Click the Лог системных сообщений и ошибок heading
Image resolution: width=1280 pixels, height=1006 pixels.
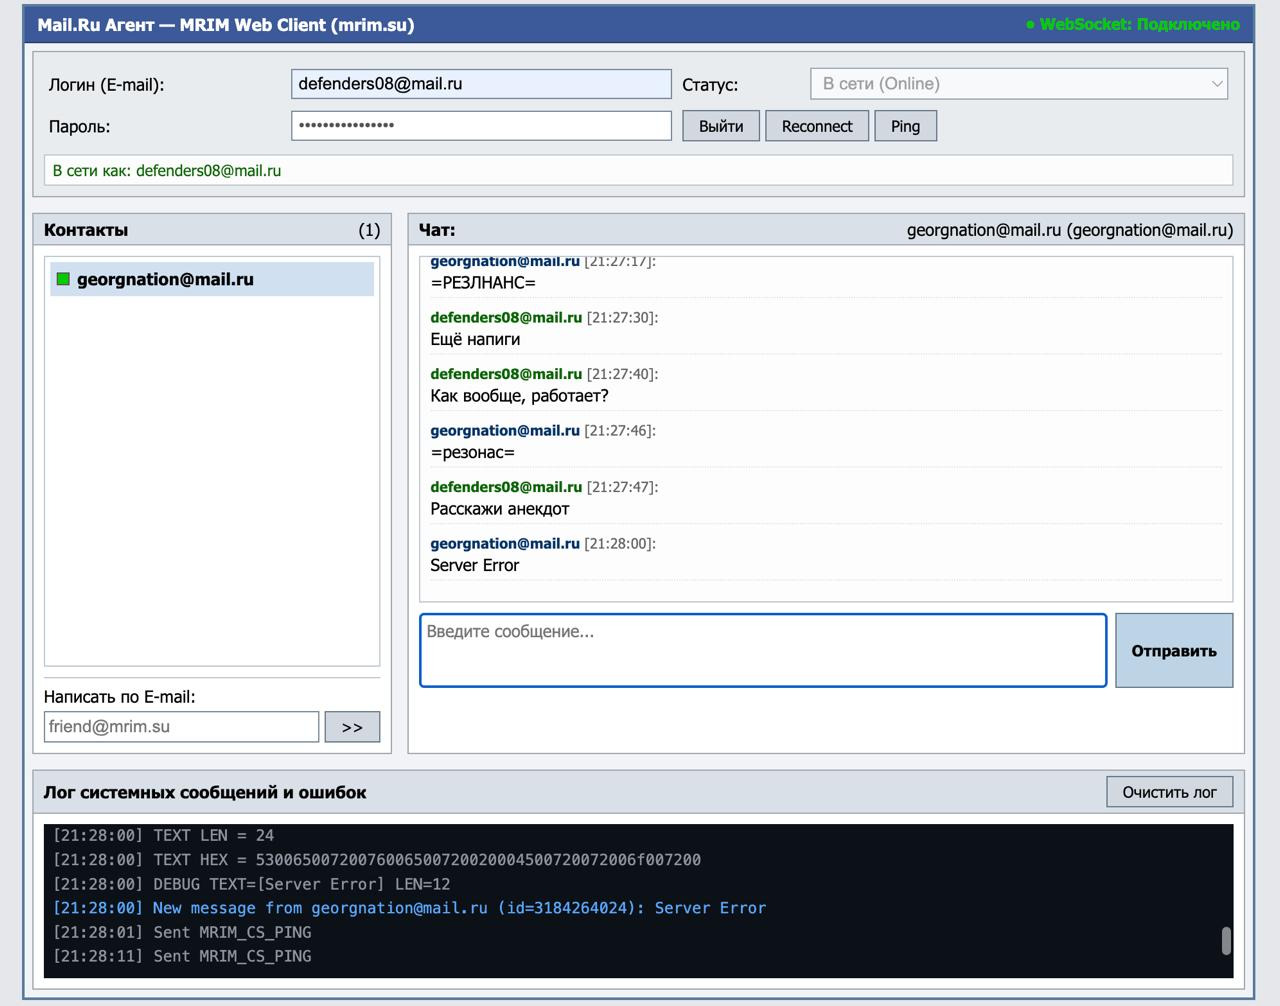point(205,792)
